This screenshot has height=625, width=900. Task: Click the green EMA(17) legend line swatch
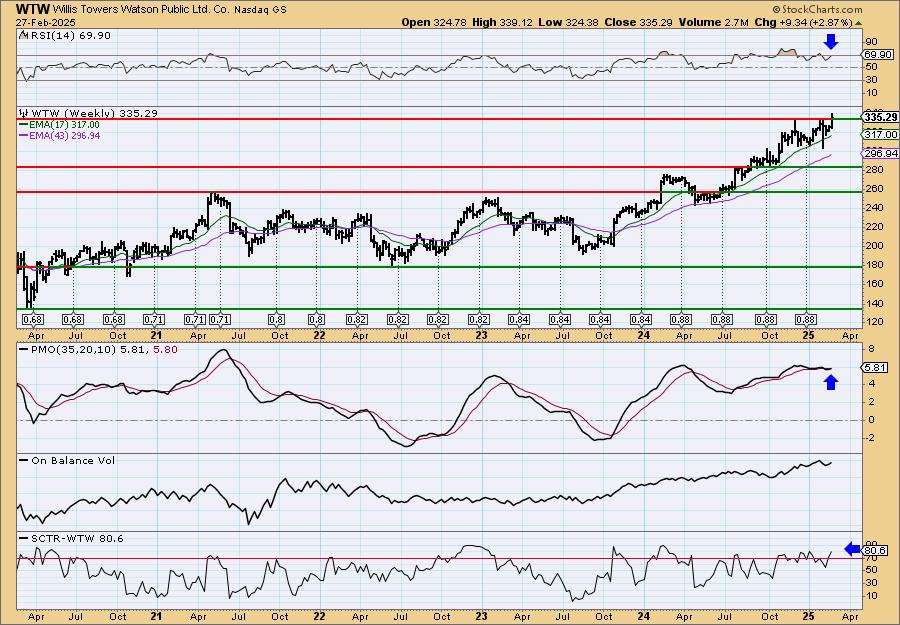pyautogui.click(x=24, y=125)
